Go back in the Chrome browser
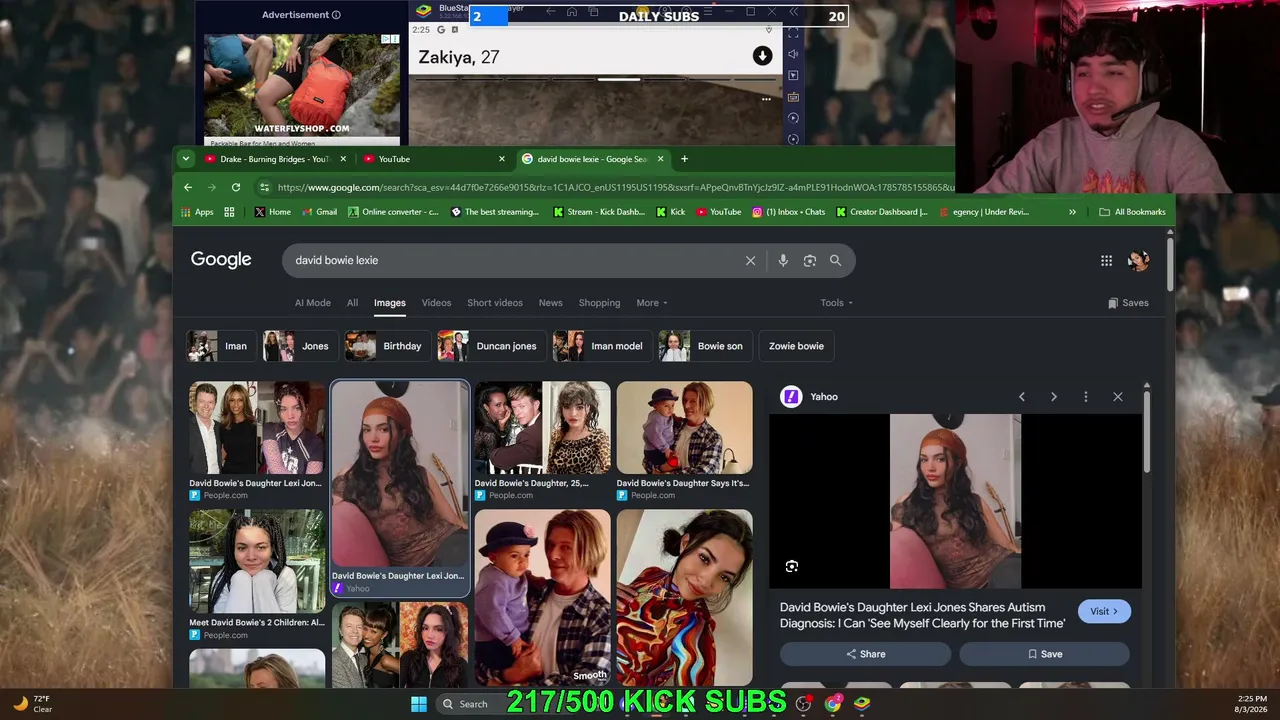The width and height of the screenshot is (1280, 720). (x=188, y=187)
